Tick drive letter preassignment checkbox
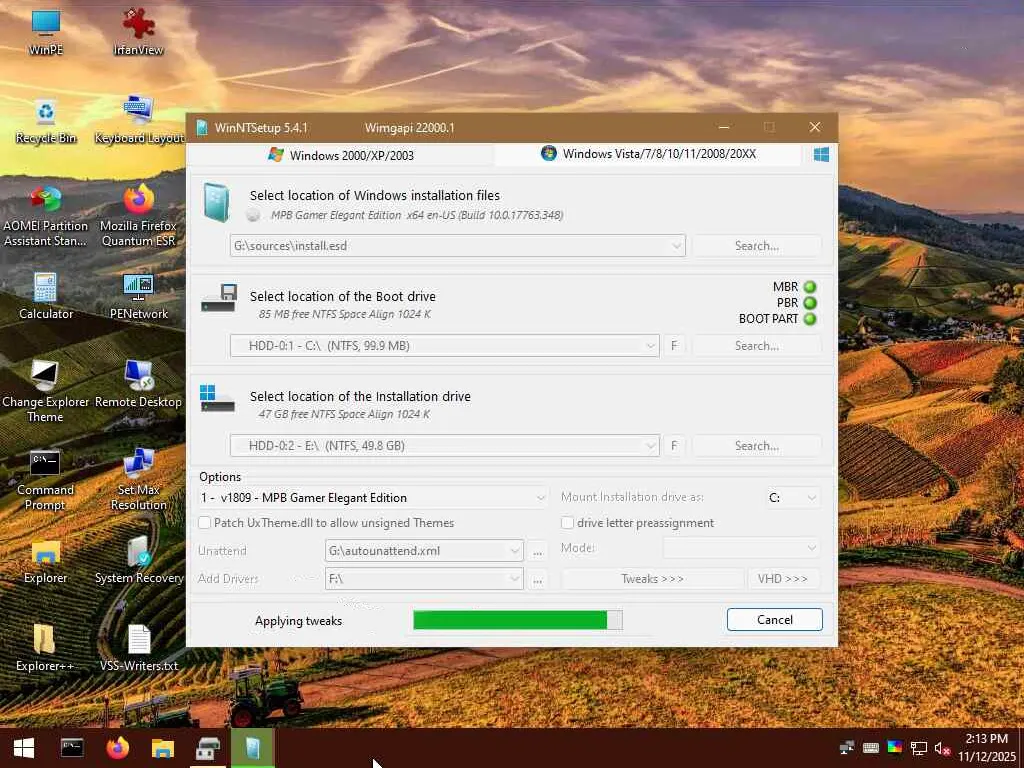This screenshot has height=768, width=1024. 568,523
